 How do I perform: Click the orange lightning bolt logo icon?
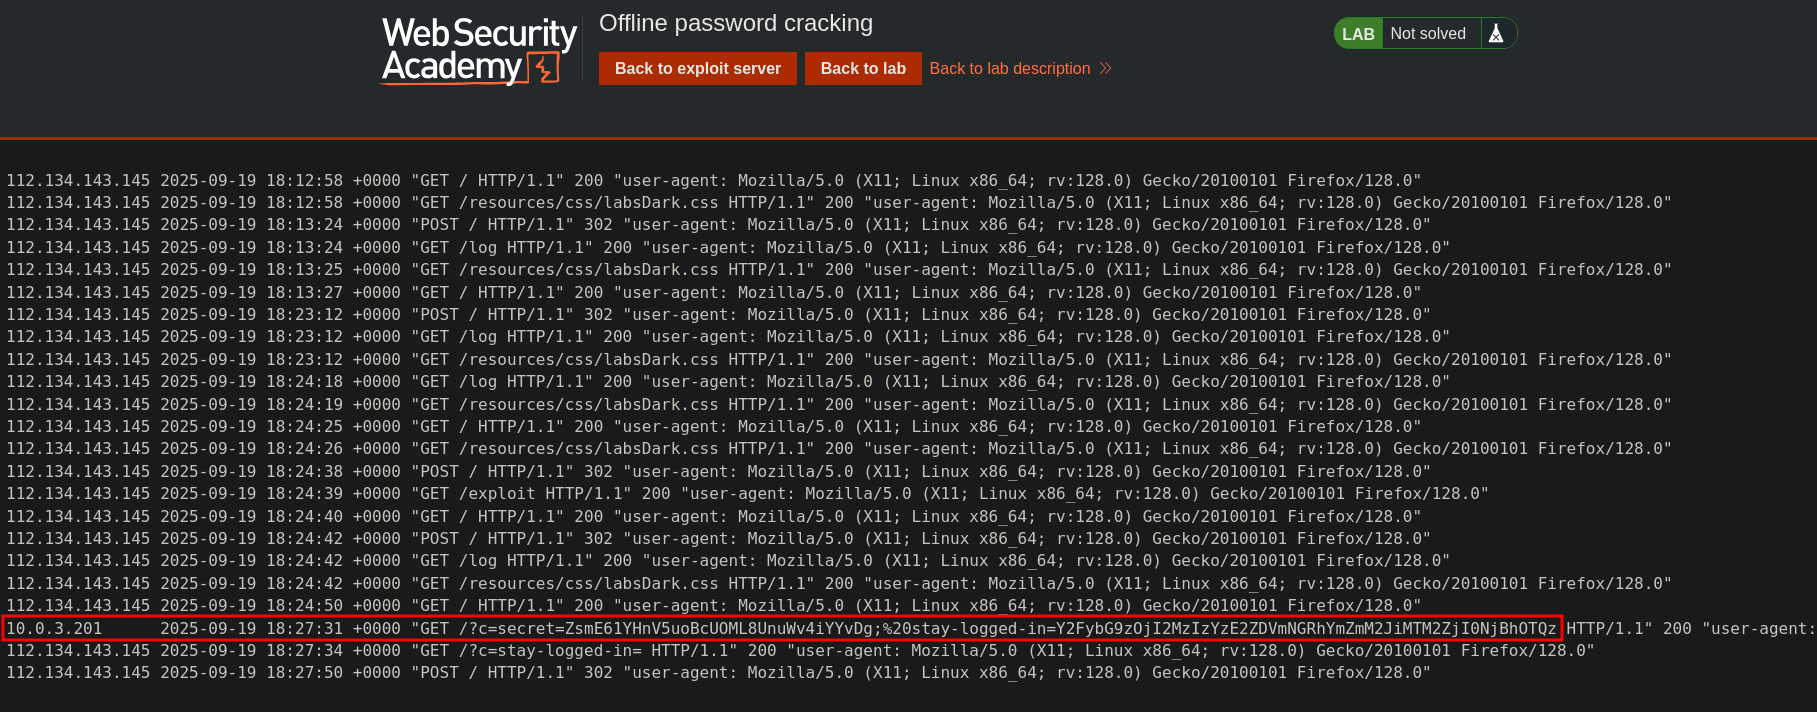point(546,68)
